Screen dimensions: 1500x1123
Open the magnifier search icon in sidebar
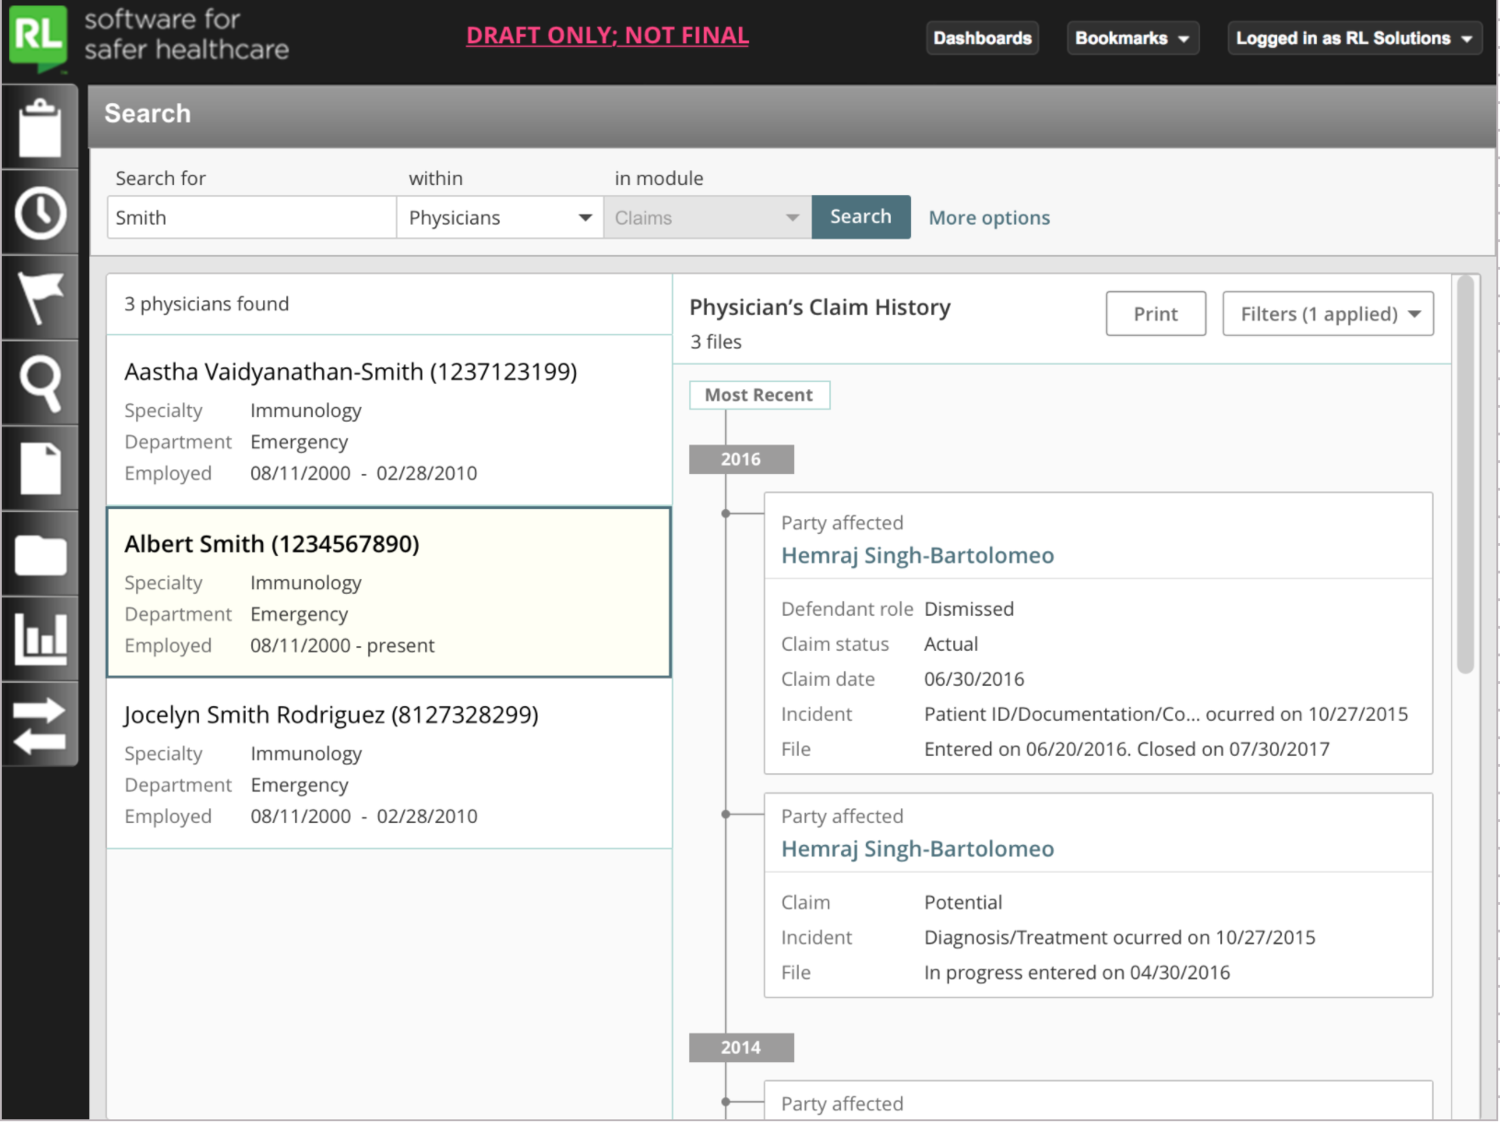coord(40,384)
